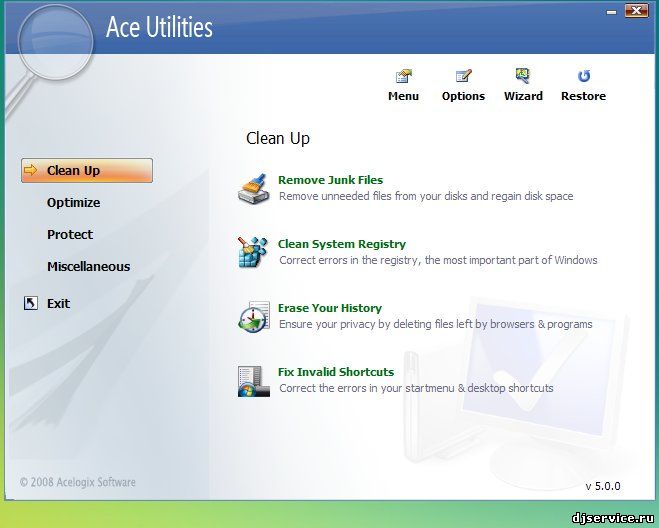The height and width of the screenshot is (528, 659).
Task: Select the Clean Up sidebar category
Action: [x=87, y=171]
